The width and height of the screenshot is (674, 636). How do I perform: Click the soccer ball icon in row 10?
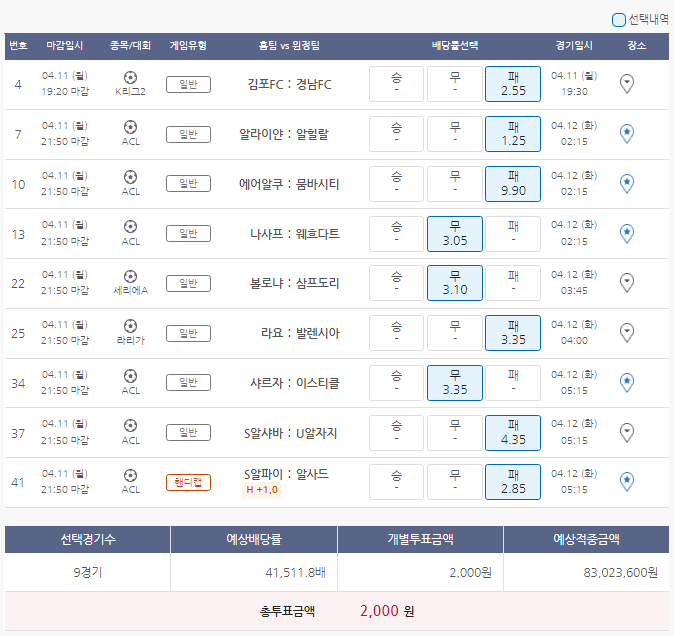click(130, 177)
